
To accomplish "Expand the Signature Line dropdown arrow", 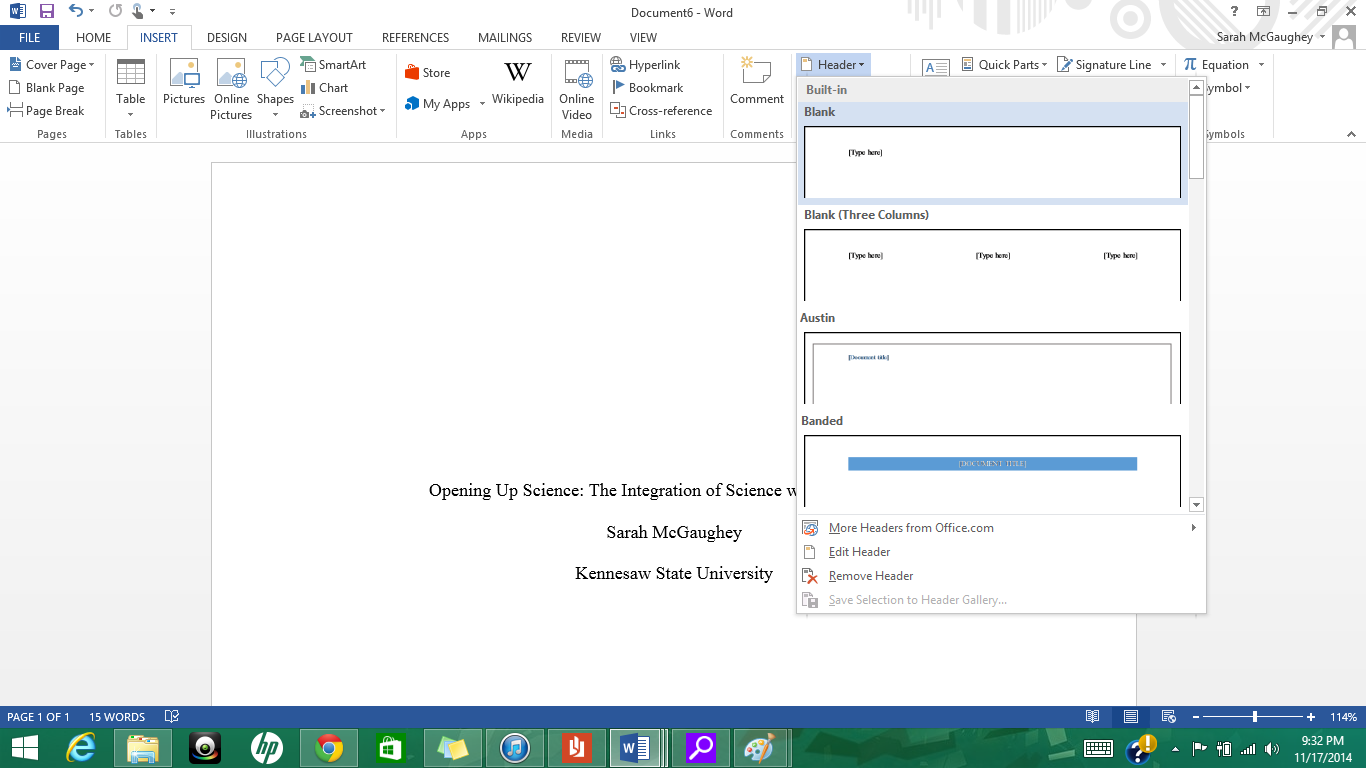I will tap(1163, 65).
